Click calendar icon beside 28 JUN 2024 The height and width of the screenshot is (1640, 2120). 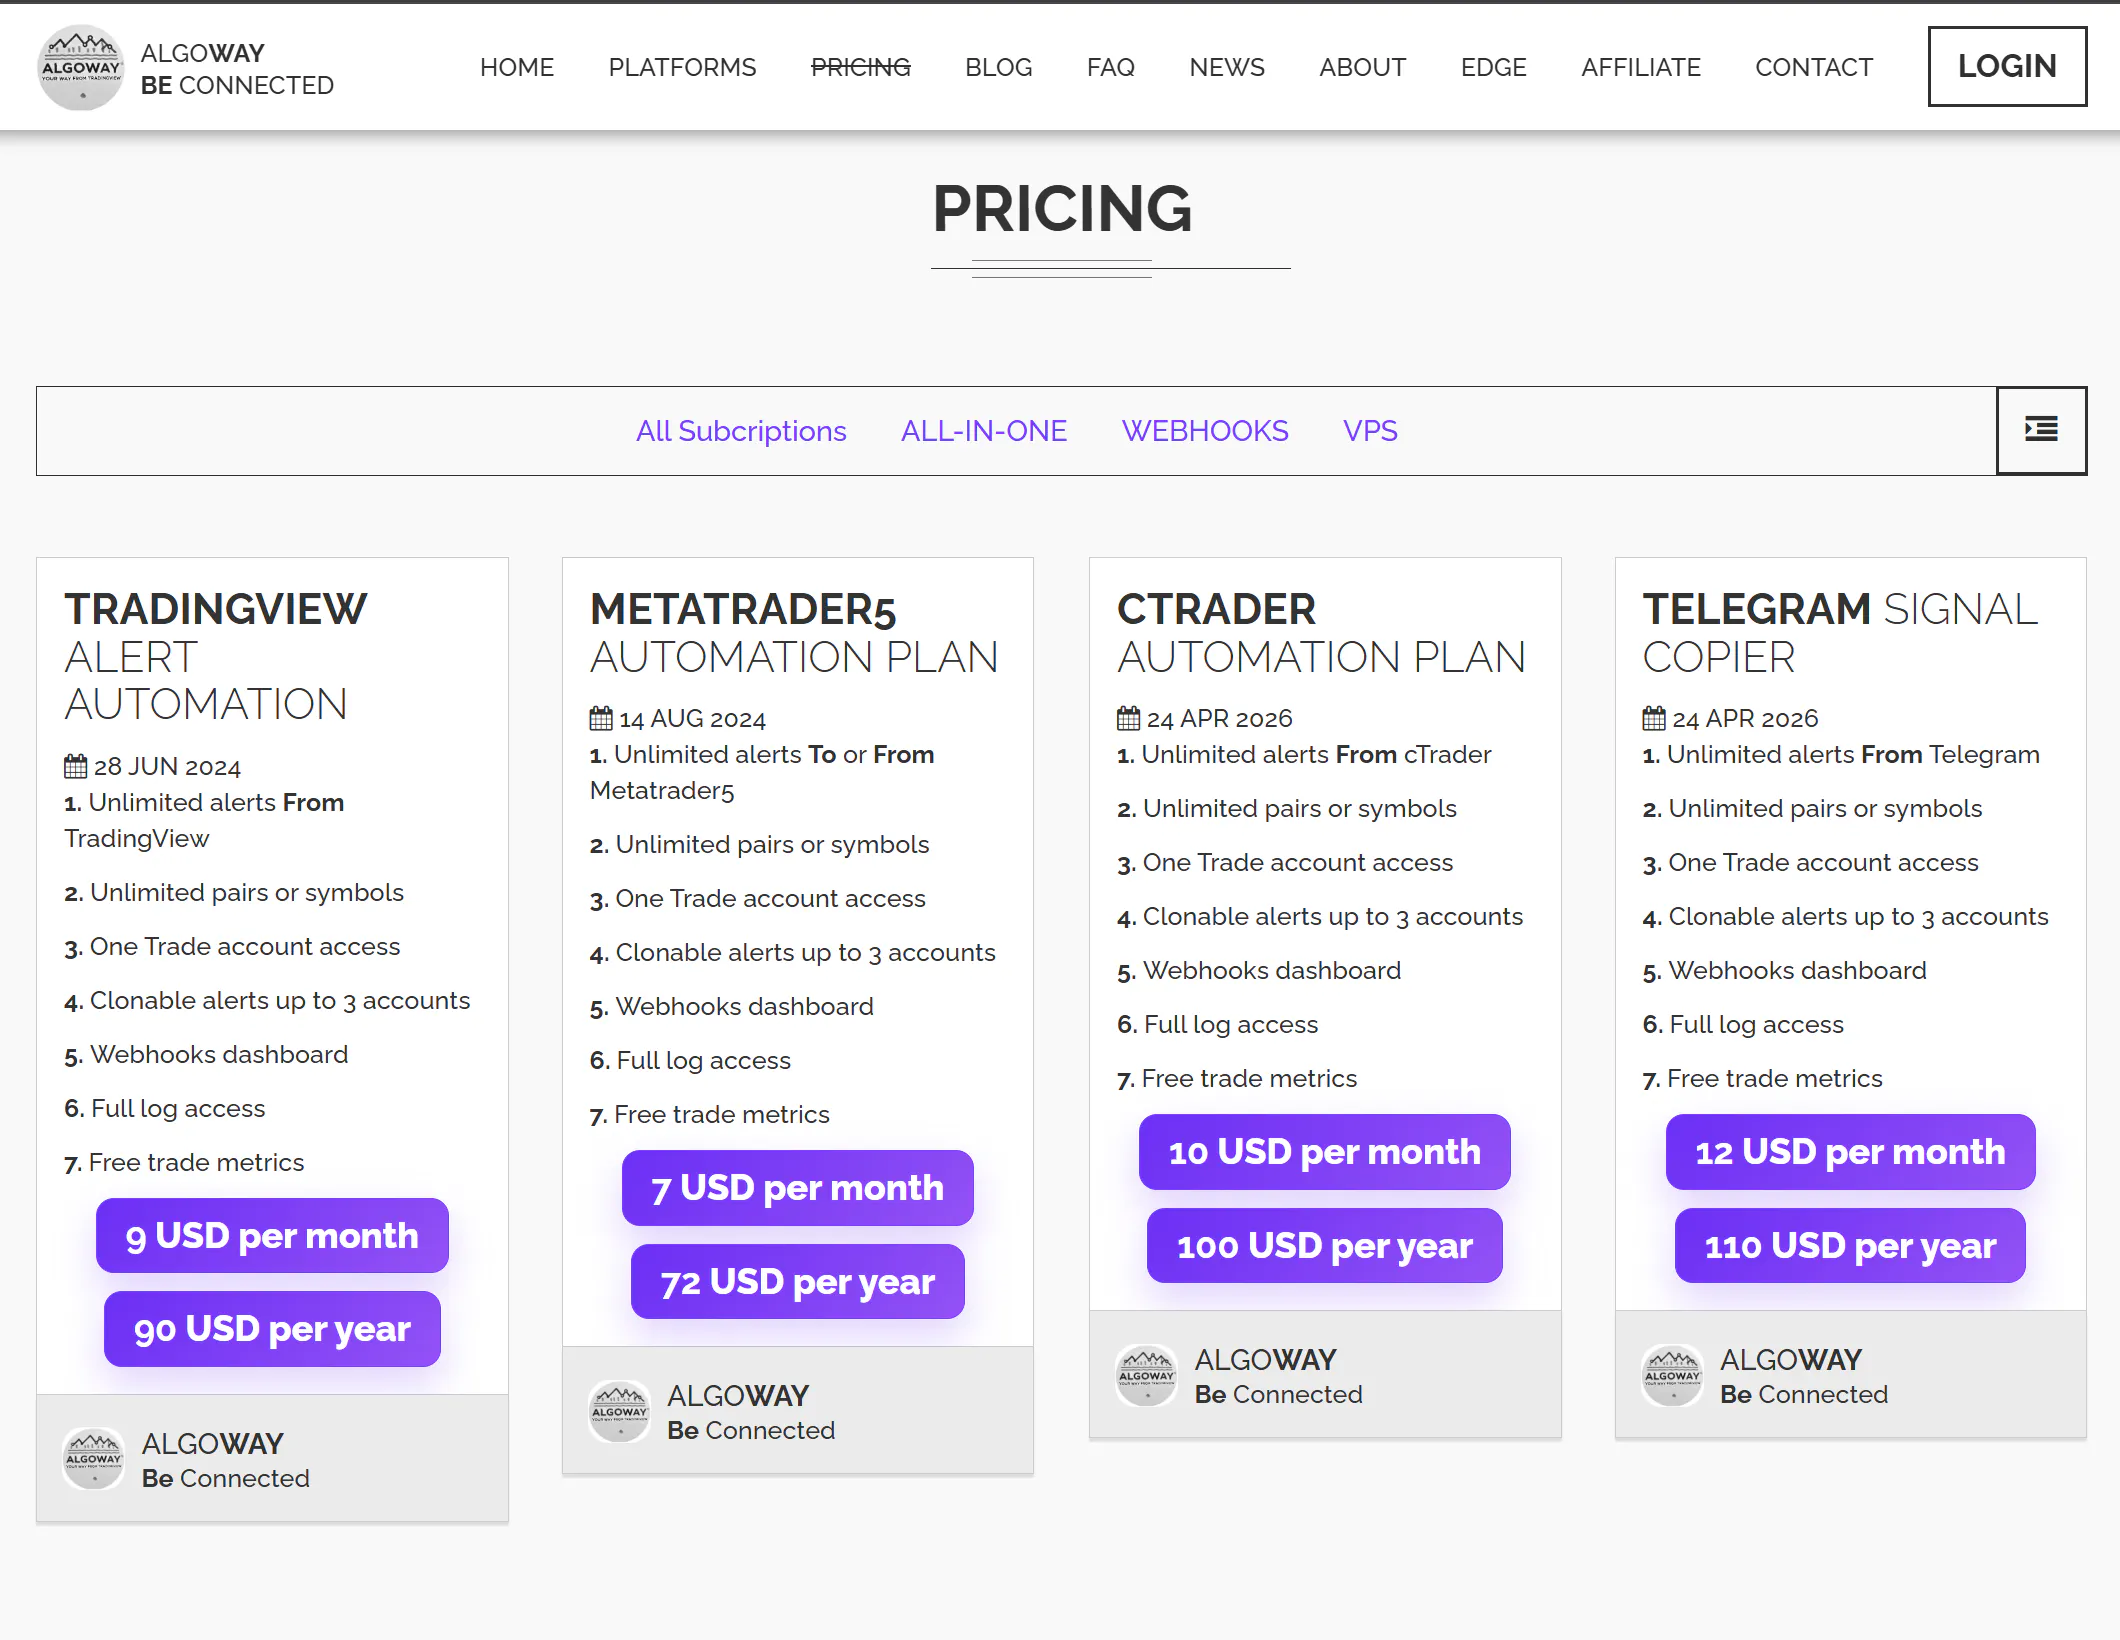point(76,766)
